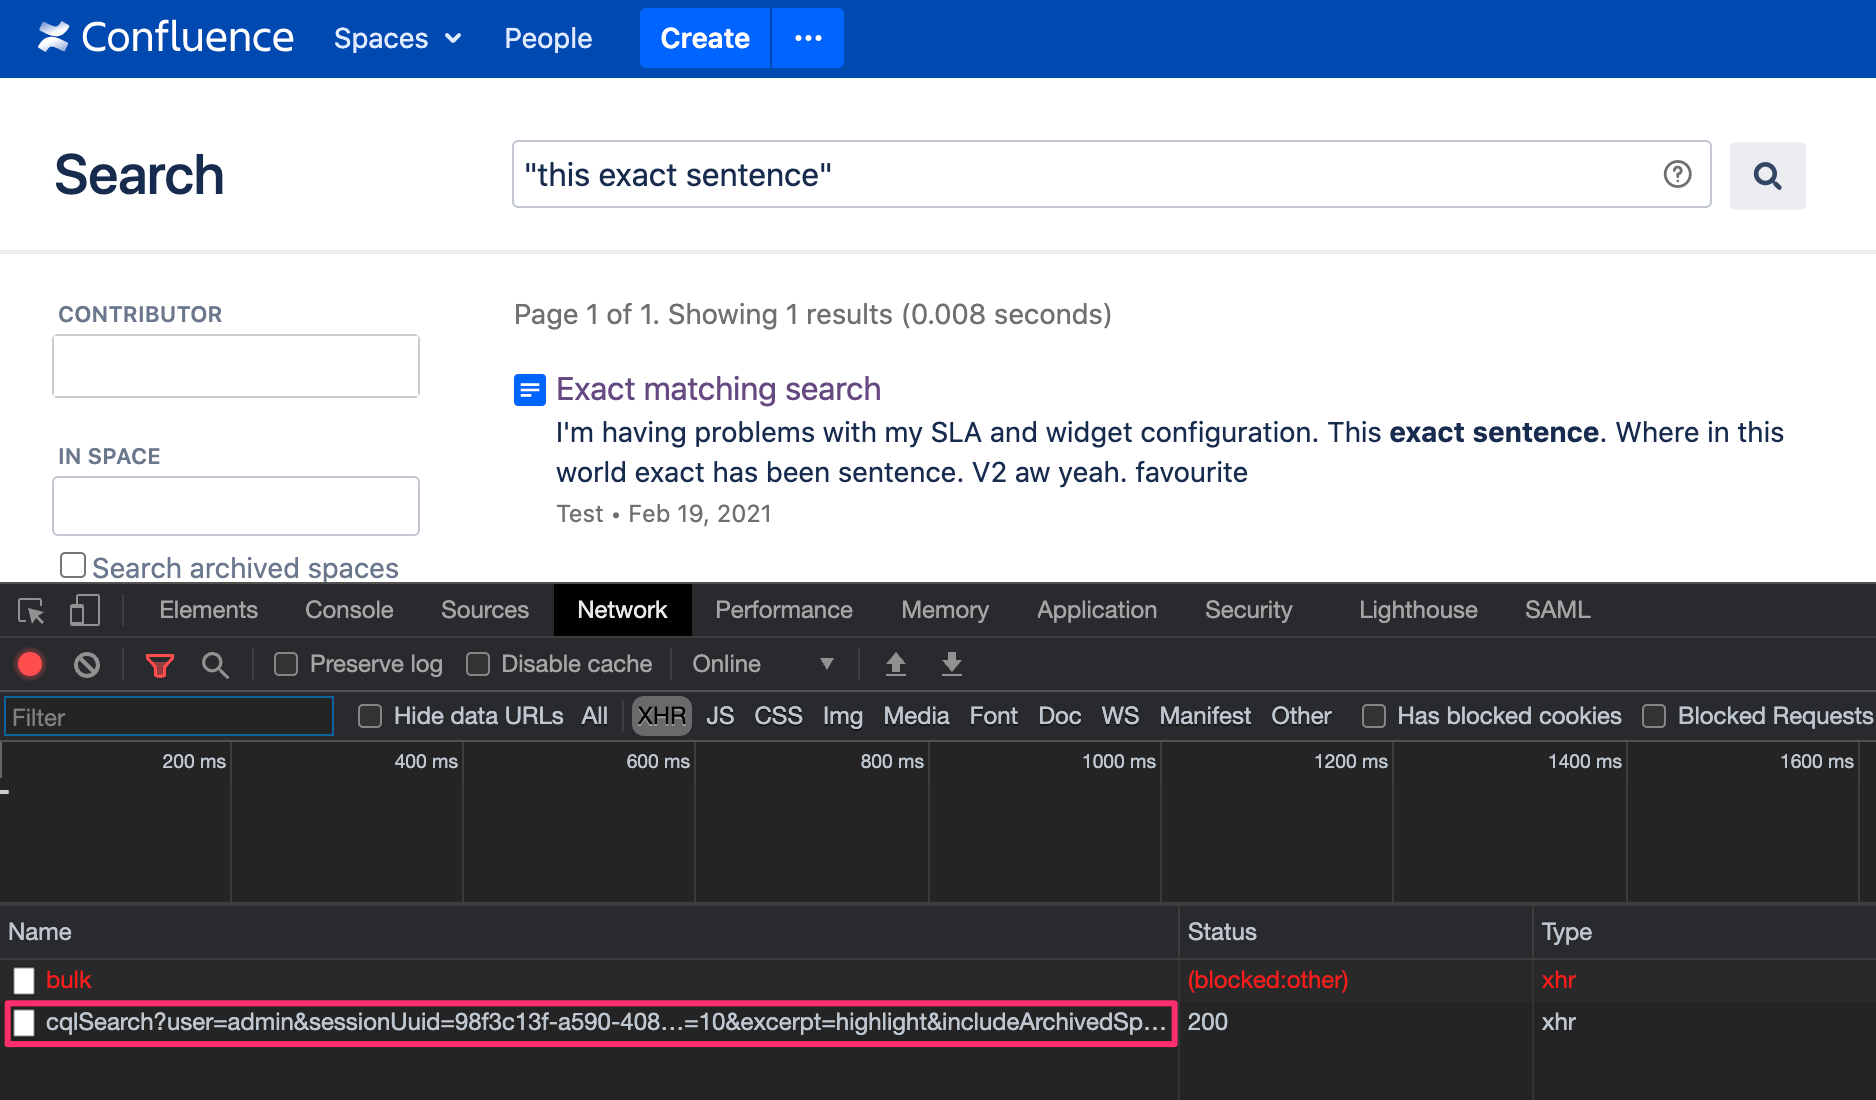Select the Media request type filter
1876x1100 pixels.
(x=916, y=716)
